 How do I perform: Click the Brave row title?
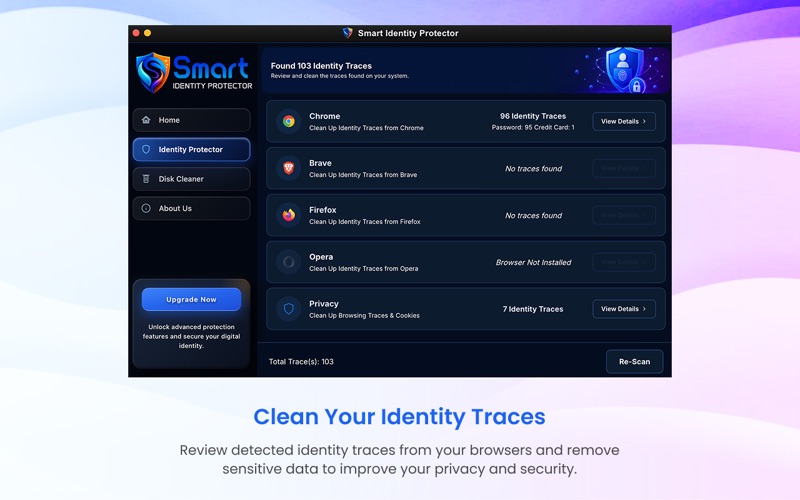pyautogui.click(x=320, y=163)
